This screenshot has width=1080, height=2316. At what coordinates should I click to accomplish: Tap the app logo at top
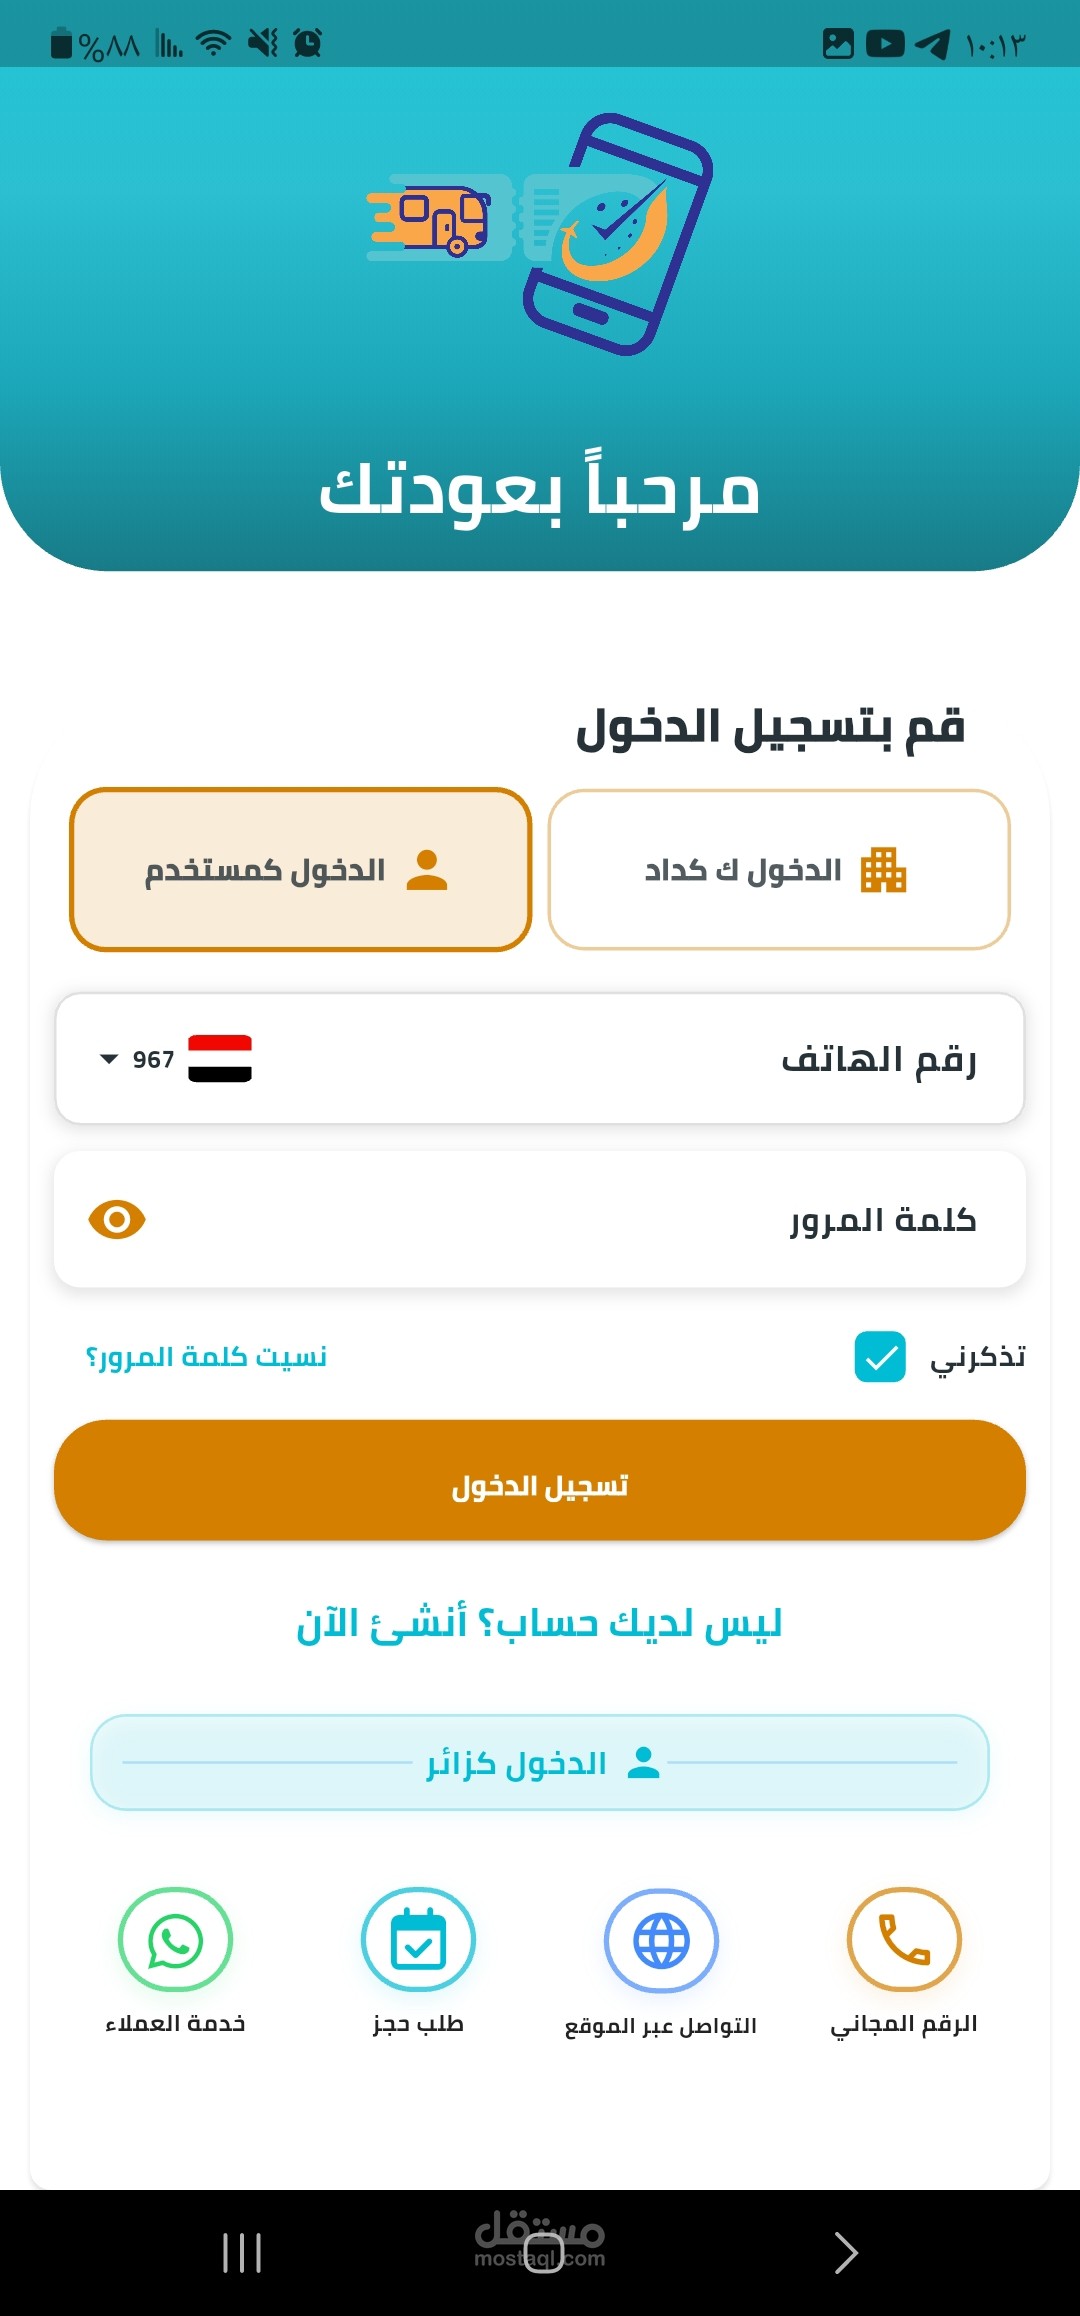(542, 235)
